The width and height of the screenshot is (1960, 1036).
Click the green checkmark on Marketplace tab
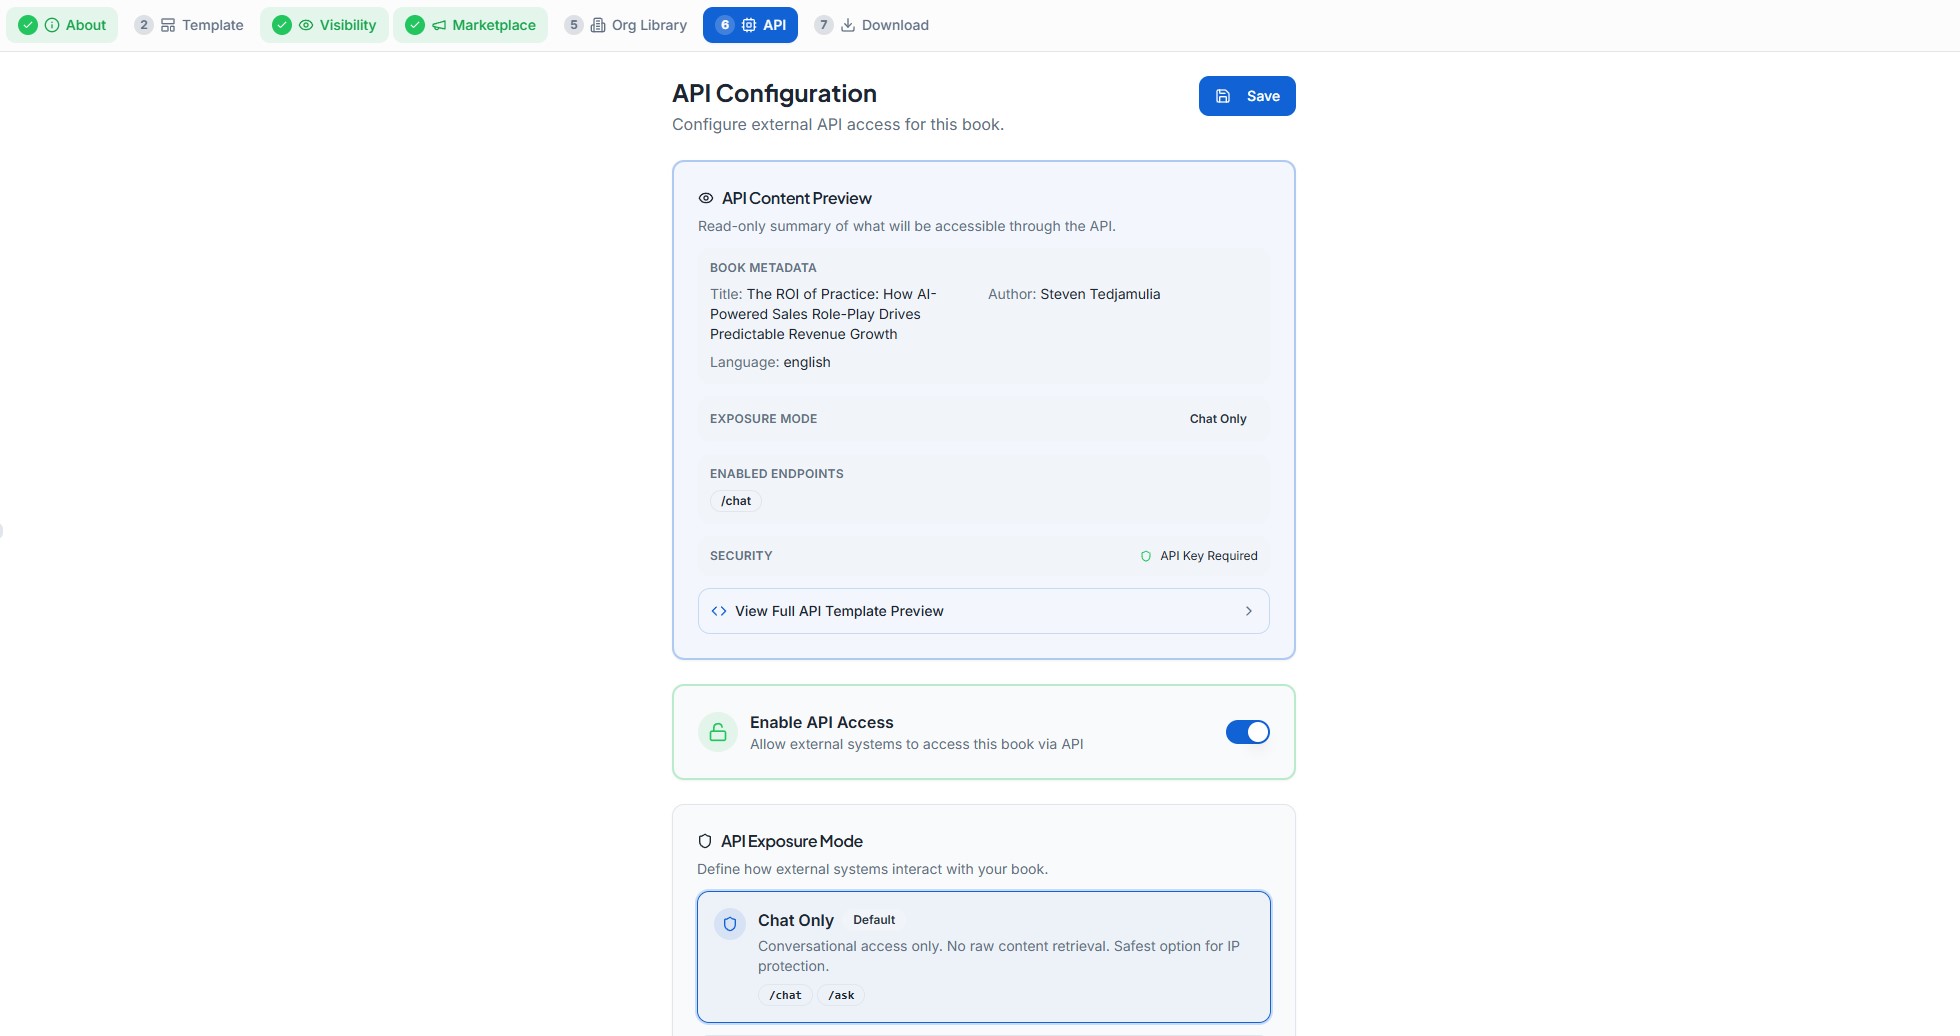pos(415,25)
